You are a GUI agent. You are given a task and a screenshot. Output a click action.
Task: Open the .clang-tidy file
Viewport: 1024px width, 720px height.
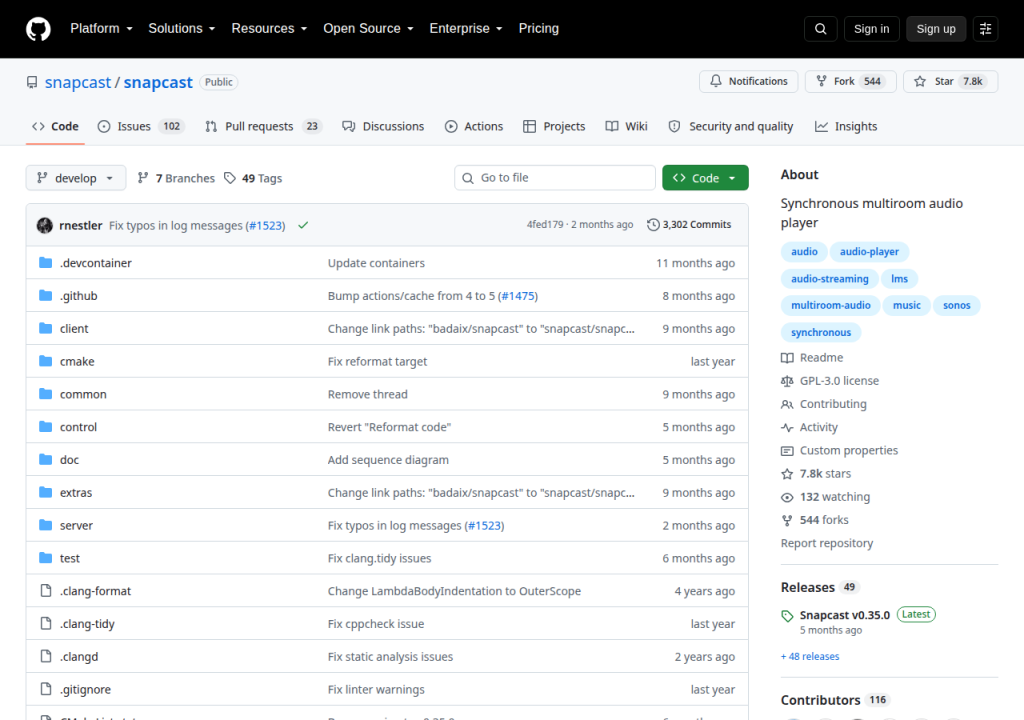pos(87,624)
